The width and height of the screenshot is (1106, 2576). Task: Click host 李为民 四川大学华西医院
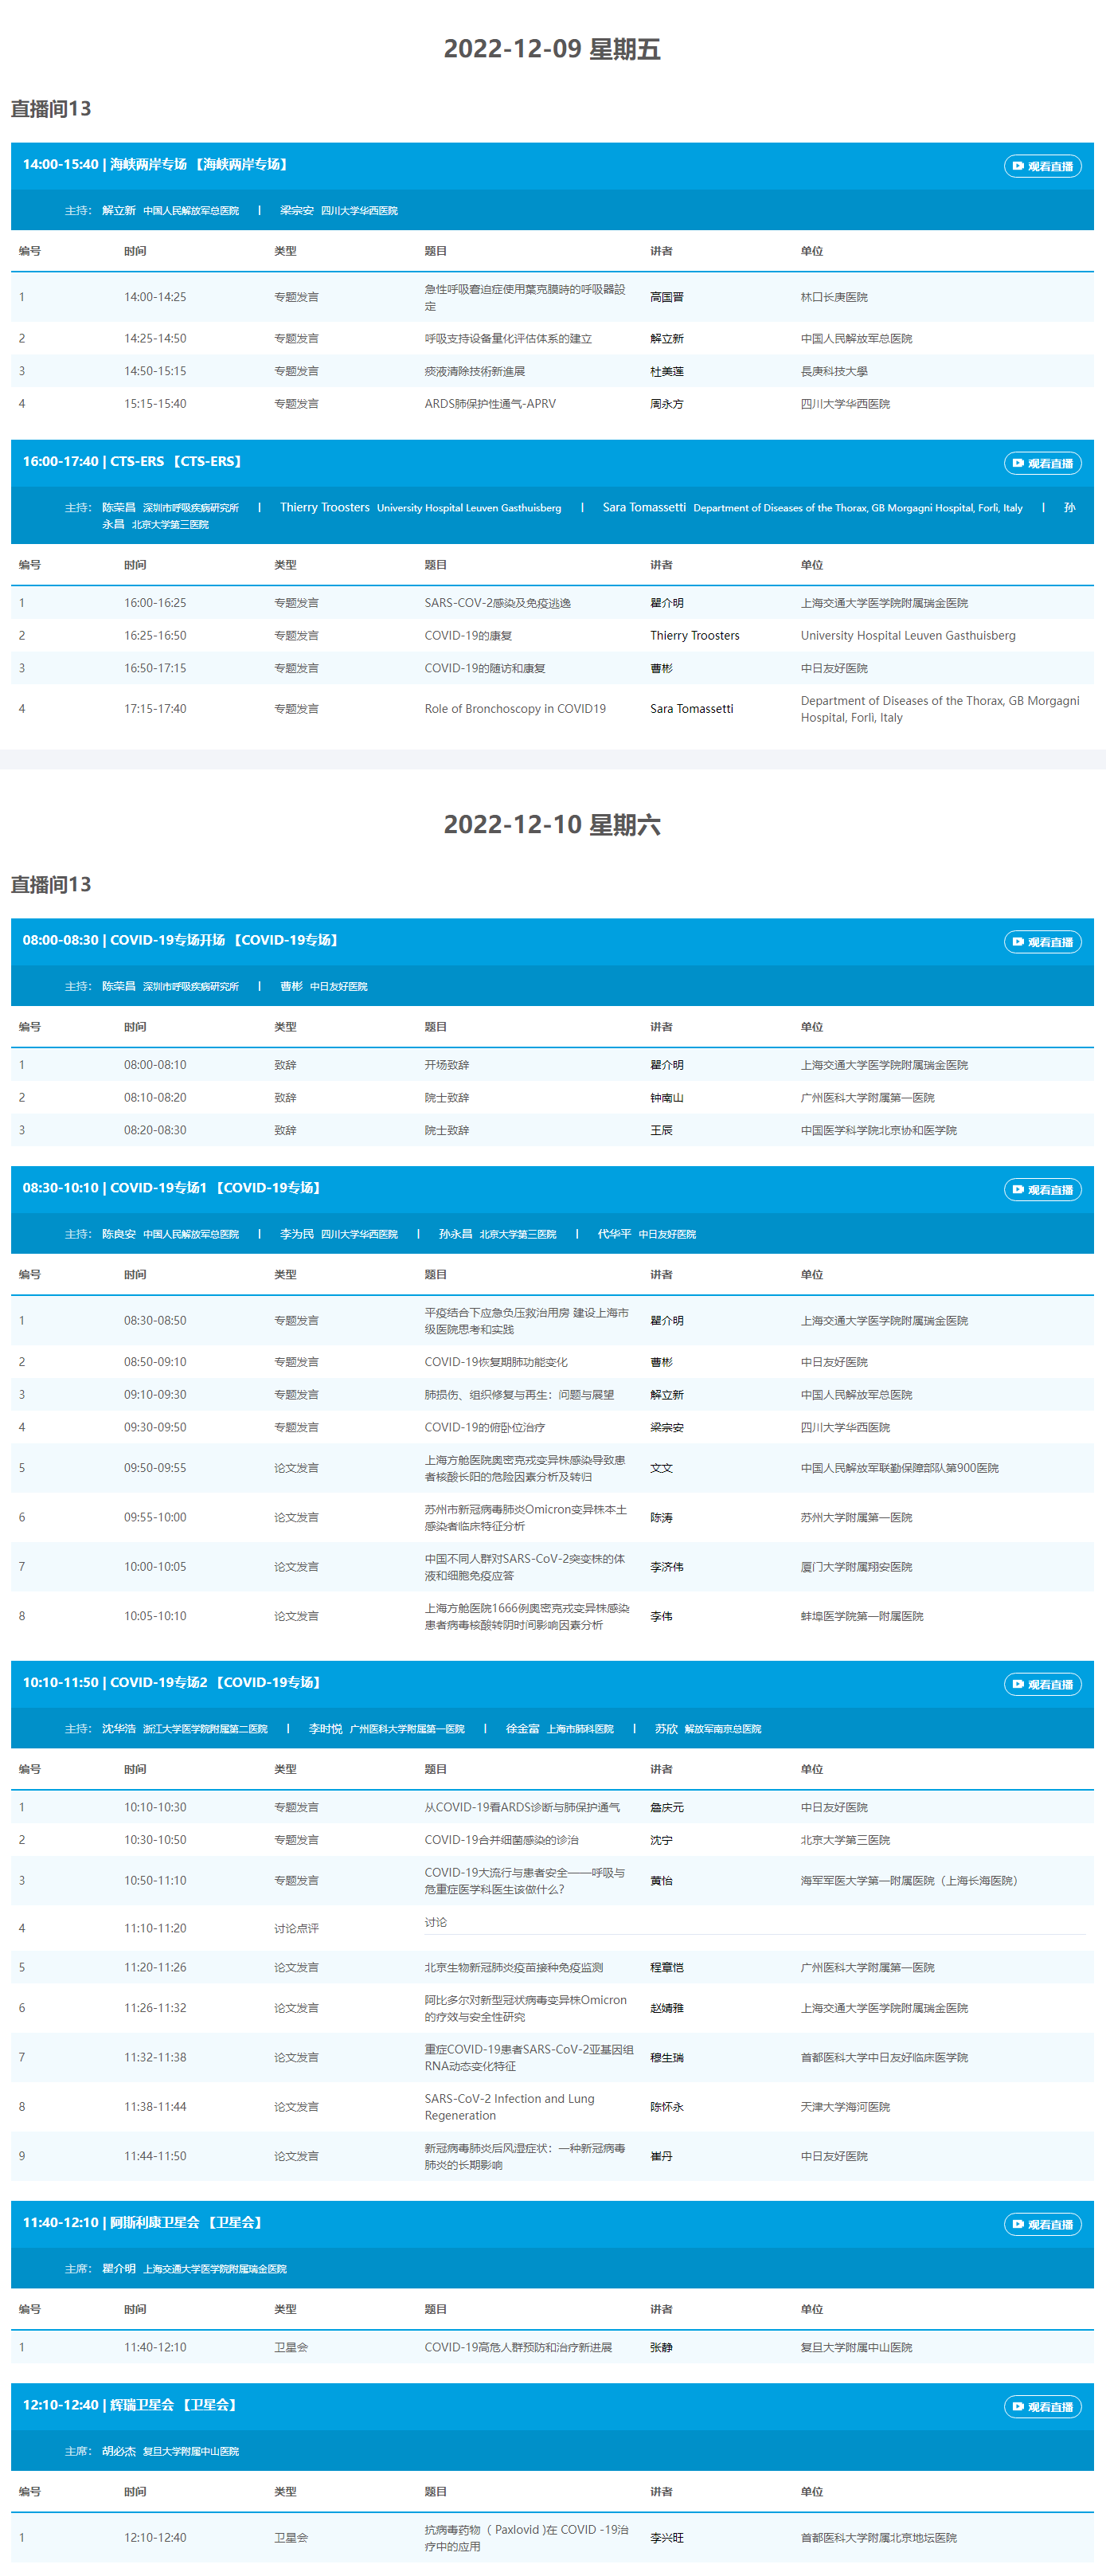pos(338,1235)
